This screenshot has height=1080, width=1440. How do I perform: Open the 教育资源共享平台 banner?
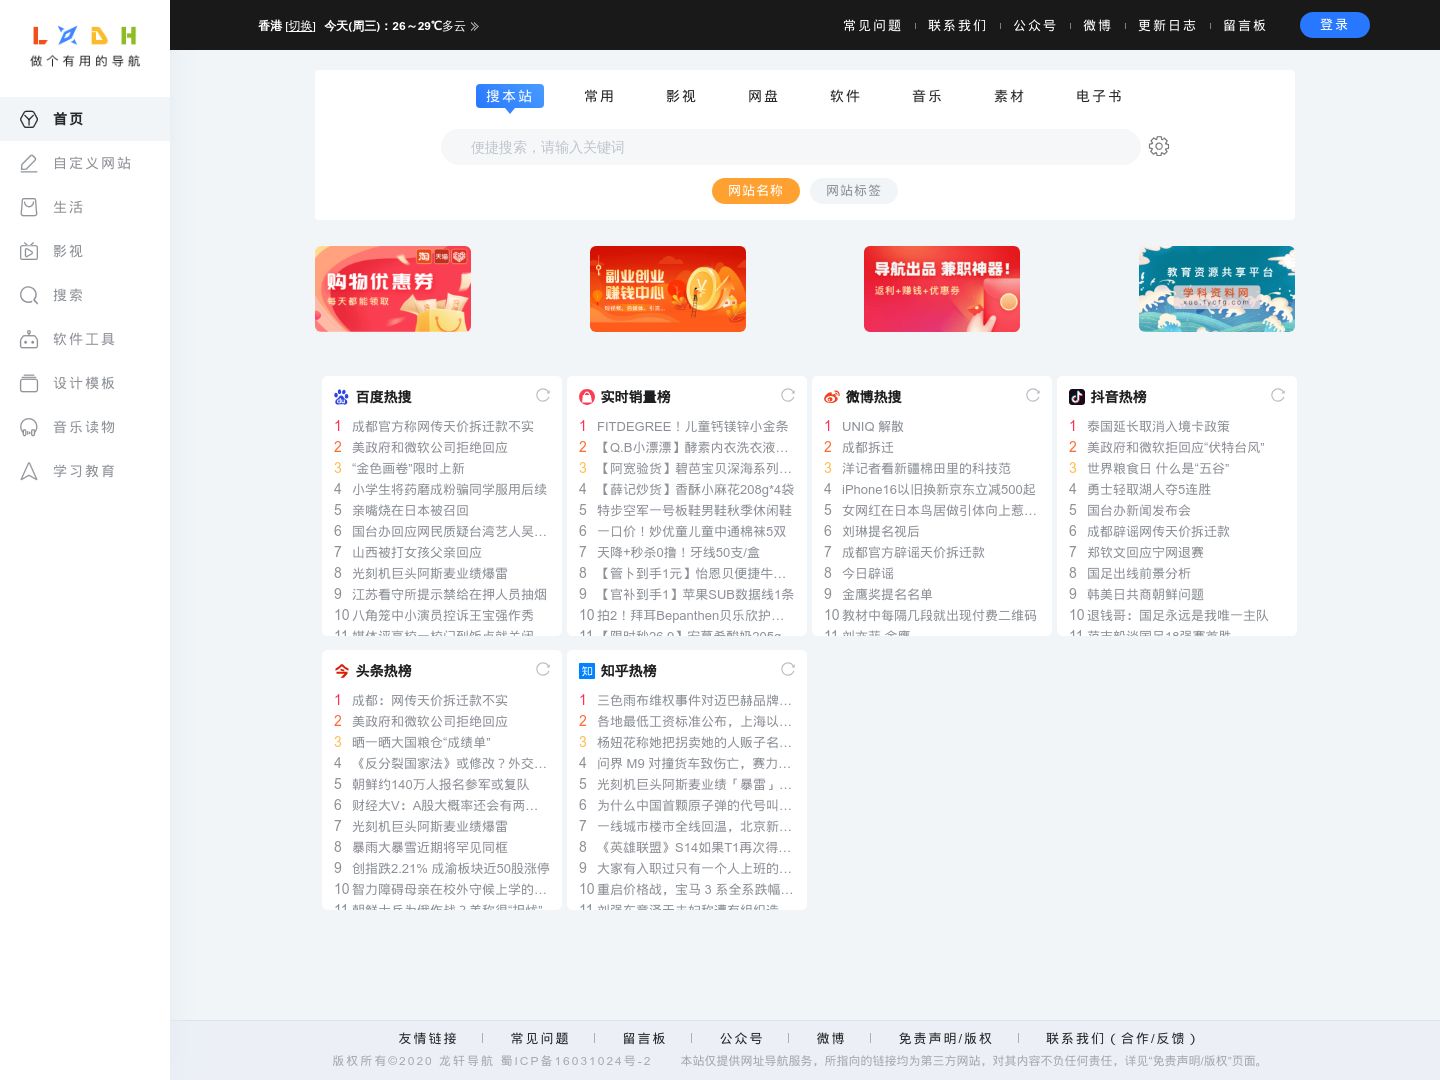pyautogui.click(x=1217, y=289)
